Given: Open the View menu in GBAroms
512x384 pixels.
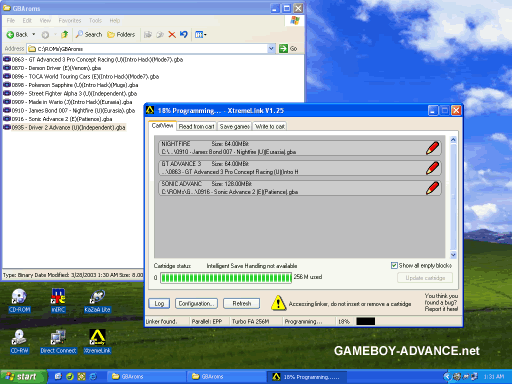Looking at the screenshot, I should click(x=45, y=21).
